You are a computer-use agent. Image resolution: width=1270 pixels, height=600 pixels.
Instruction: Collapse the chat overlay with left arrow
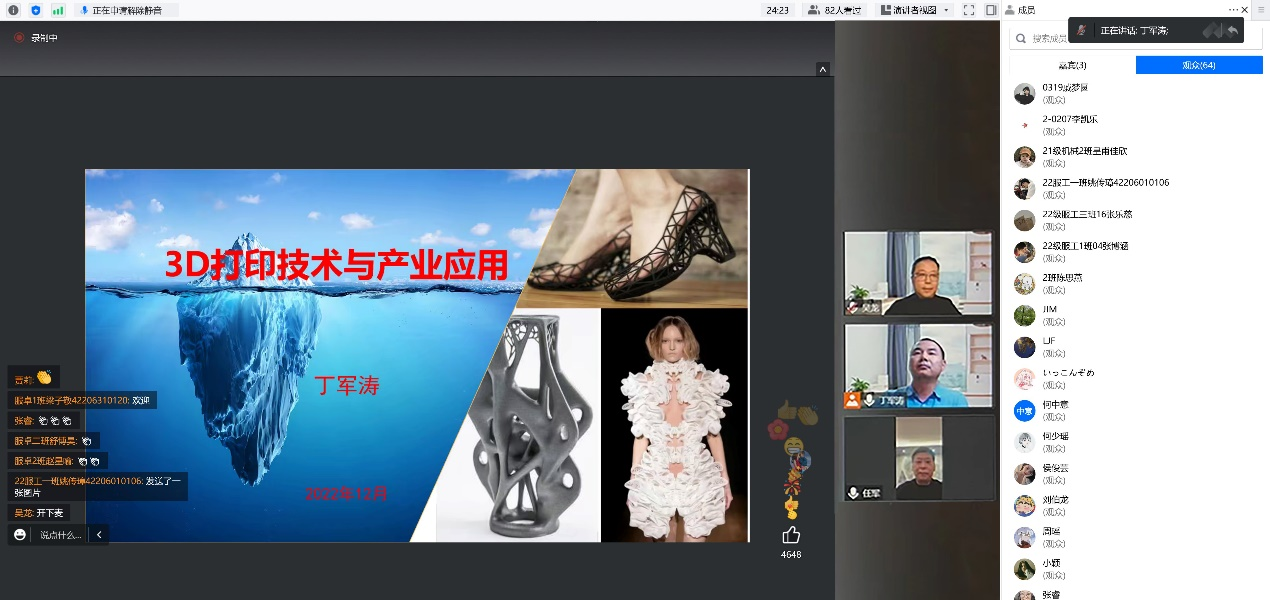(98, 535)
